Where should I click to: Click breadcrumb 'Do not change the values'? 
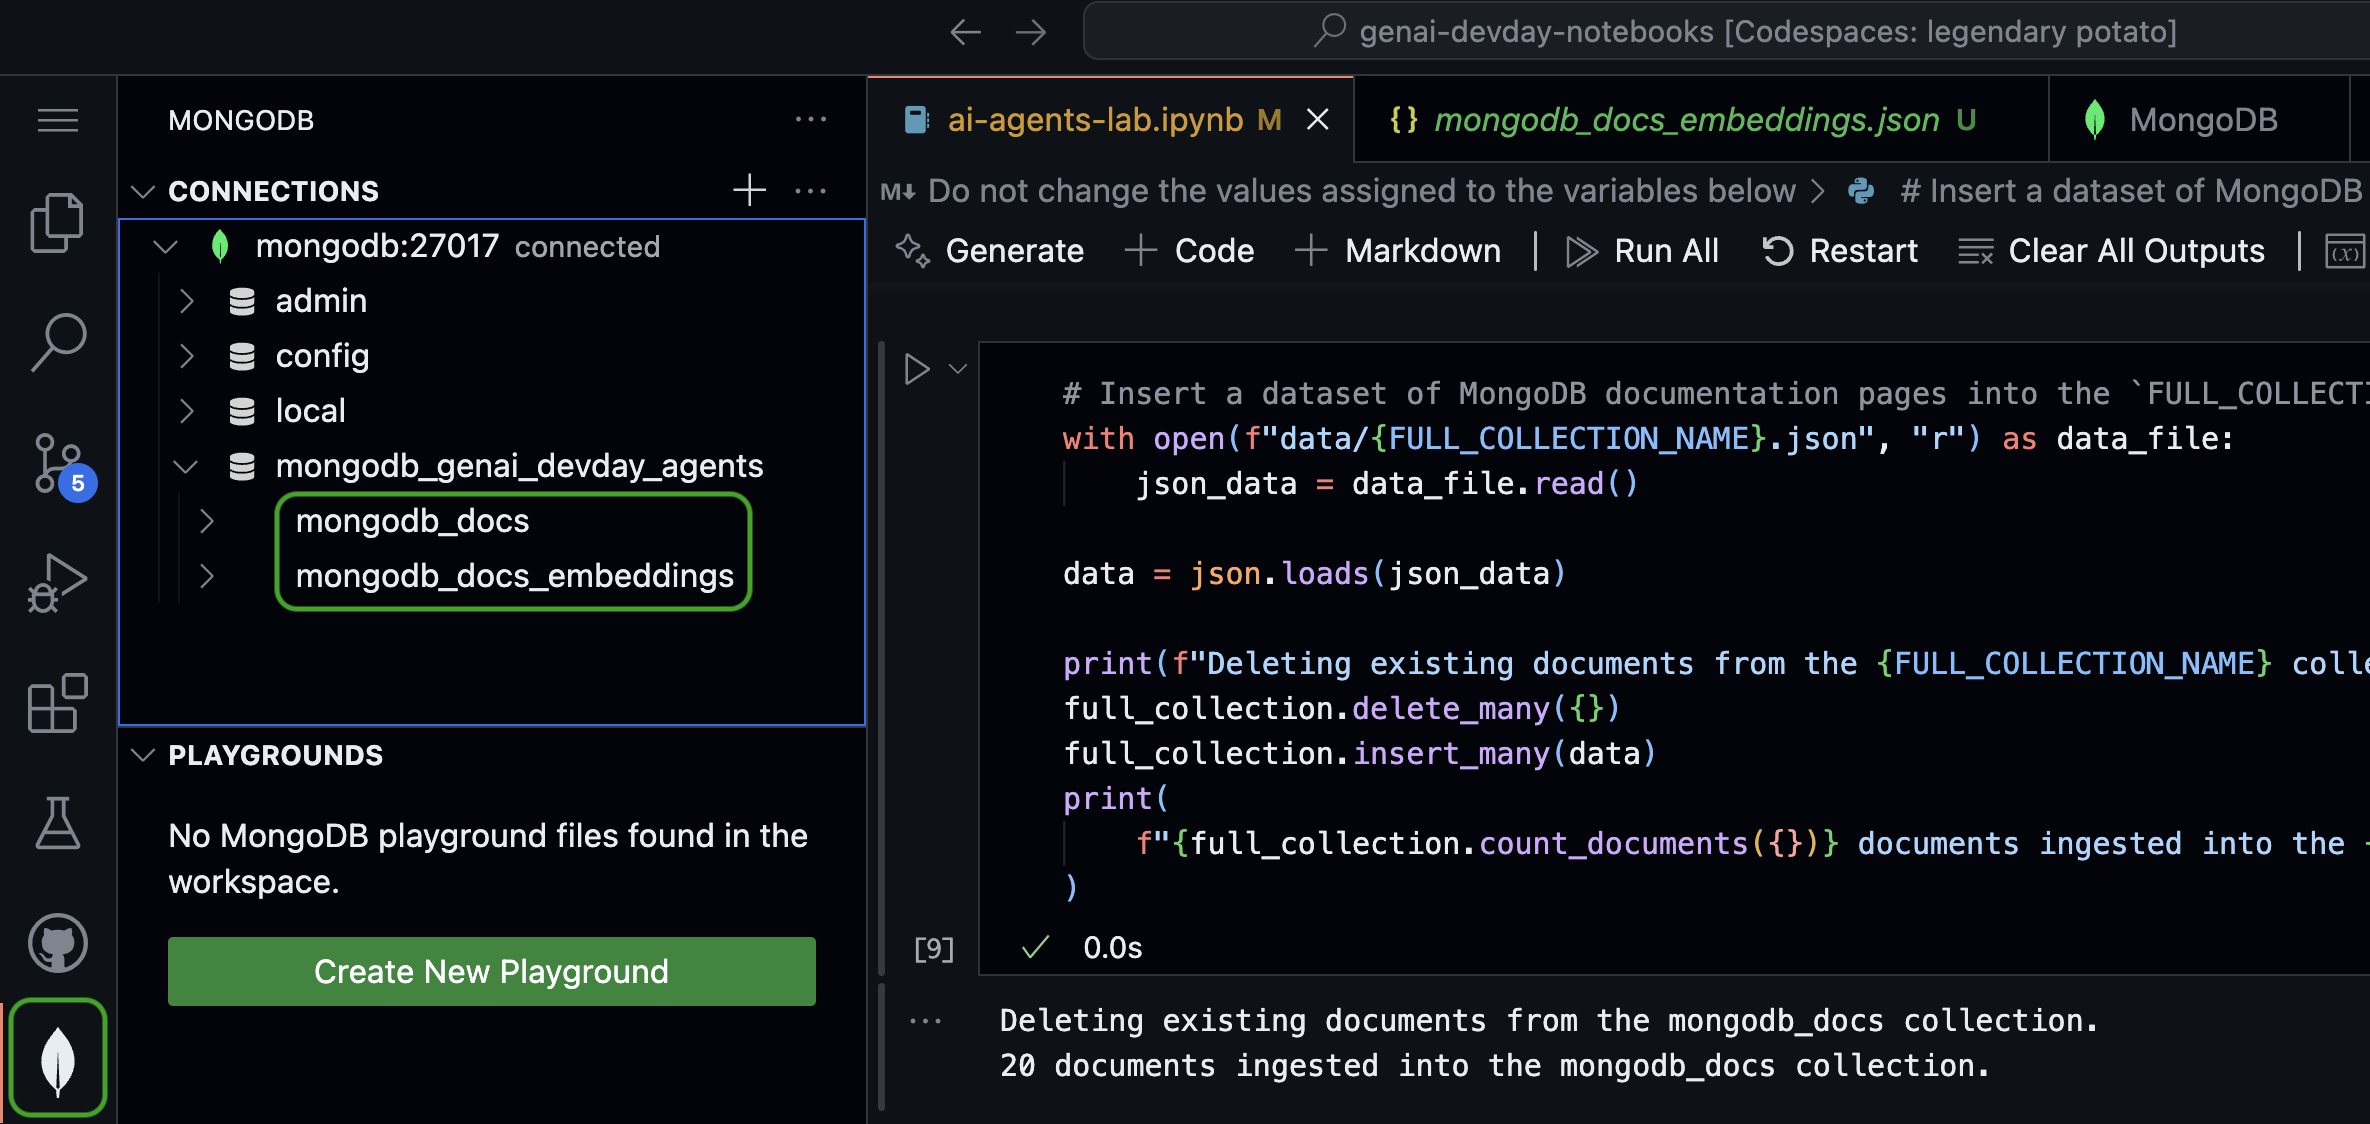point(1361,191)
